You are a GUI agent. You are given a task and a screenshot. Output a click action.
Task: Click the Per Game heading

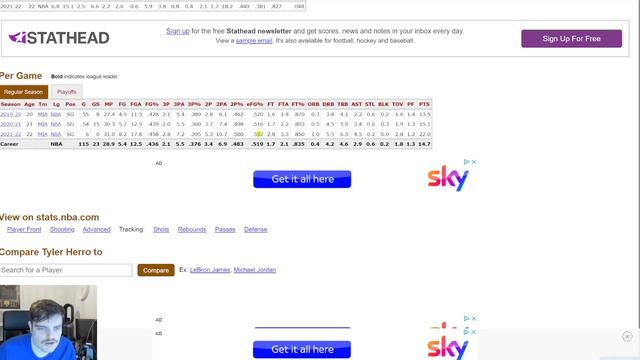point(21,76)
